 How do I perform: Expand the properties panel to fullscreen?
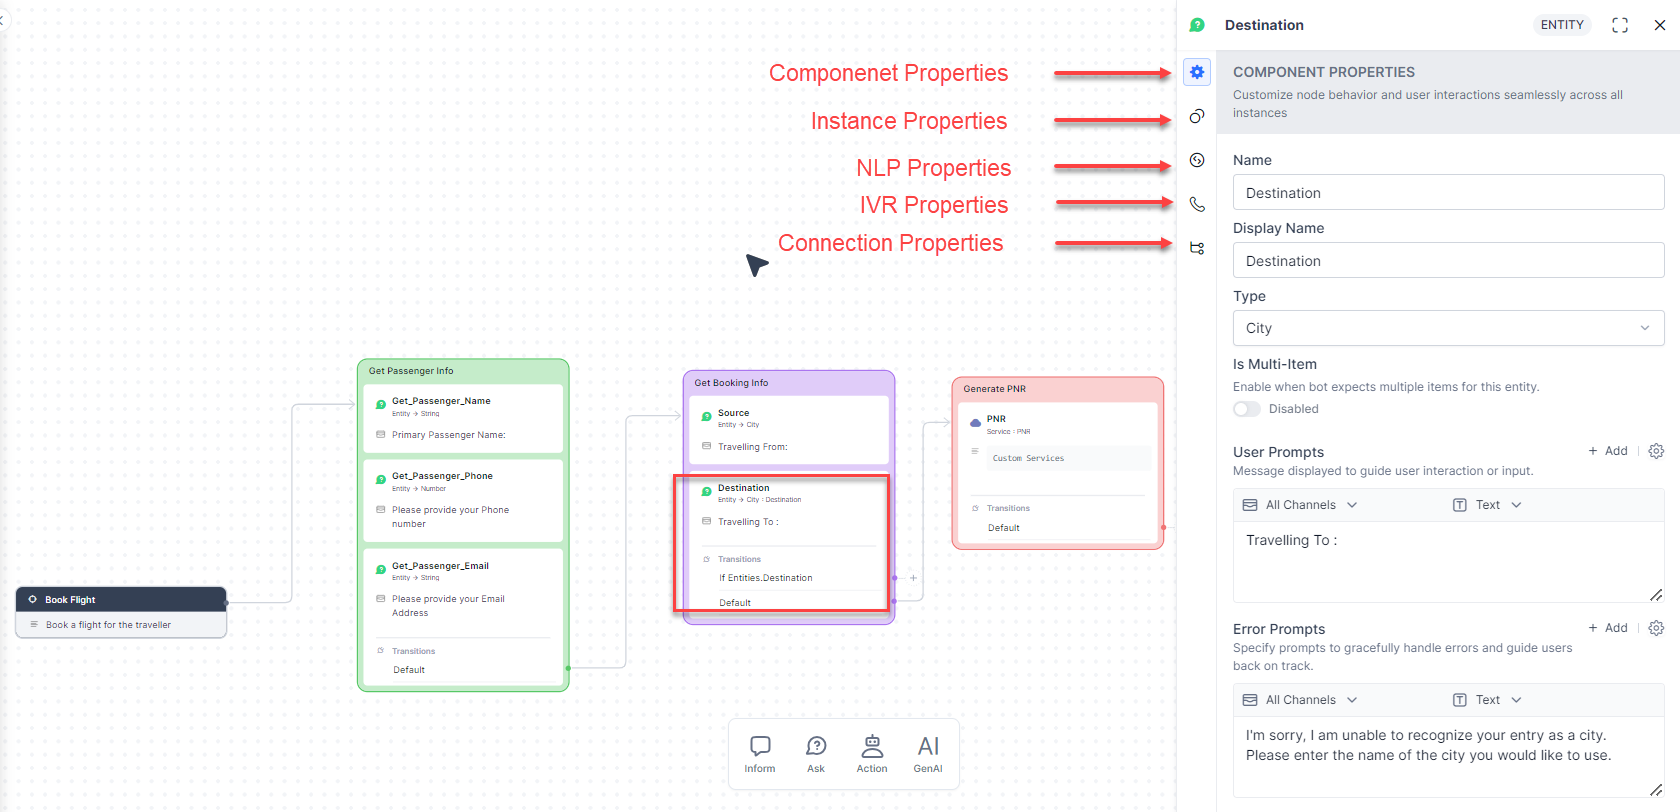click(1620, 25)
